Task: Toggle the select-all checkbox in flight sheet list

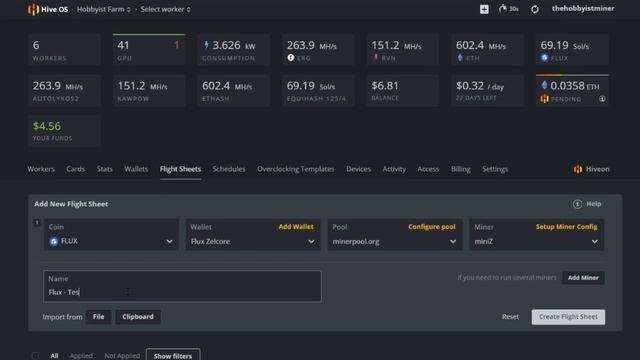Action: (x=36, y=356)
